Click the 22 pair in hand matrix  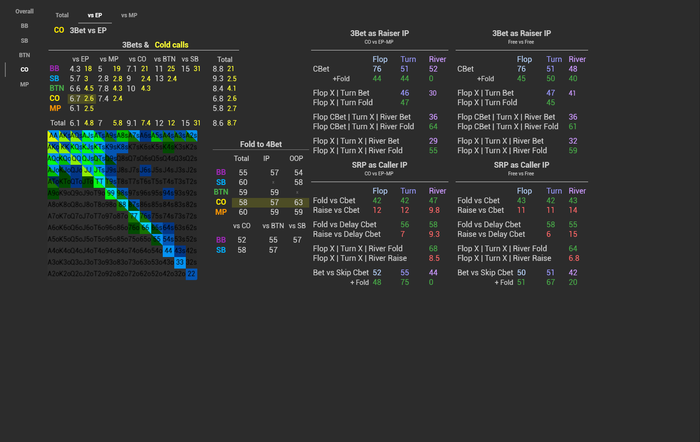coord(192,274)
